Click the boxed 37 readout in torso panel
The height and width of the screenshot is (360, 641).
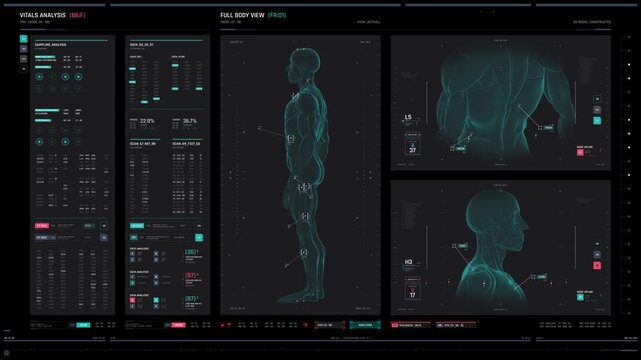coord(412,144)
